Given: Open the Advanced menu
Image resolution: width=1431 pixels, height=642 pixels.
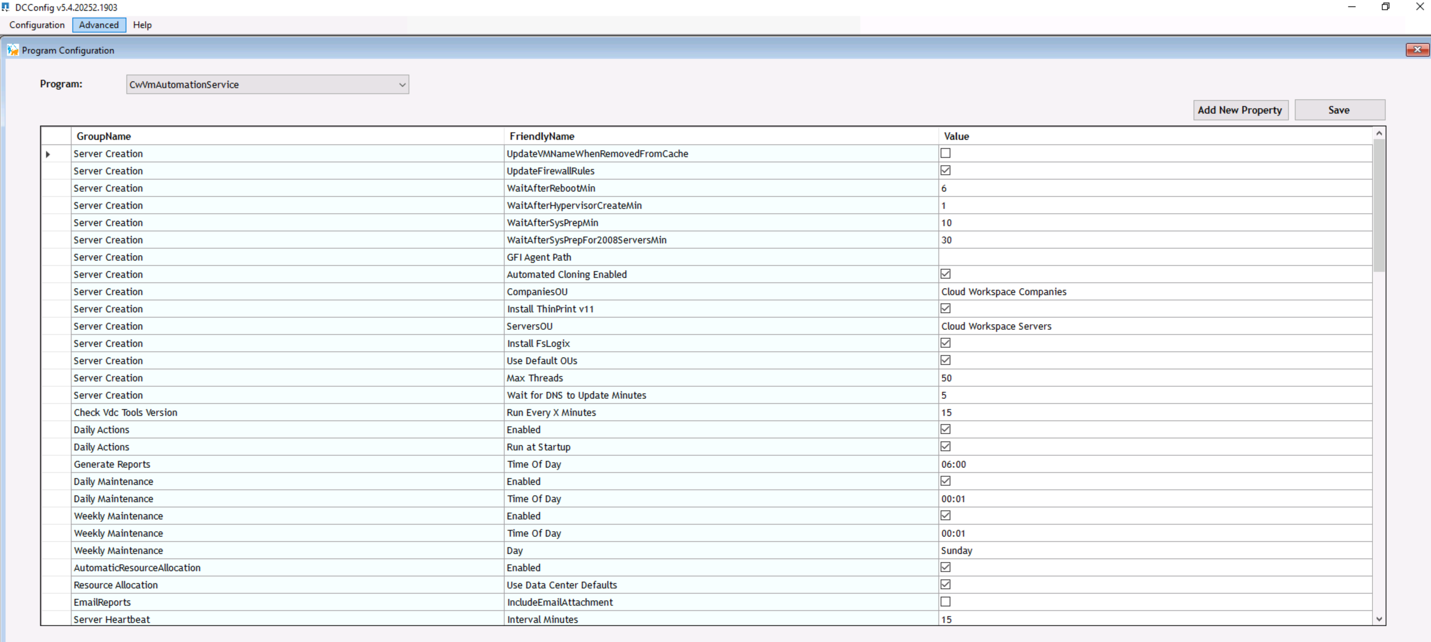Looking at the screenshot, I should pyautogui.click(x=99, y=25).
